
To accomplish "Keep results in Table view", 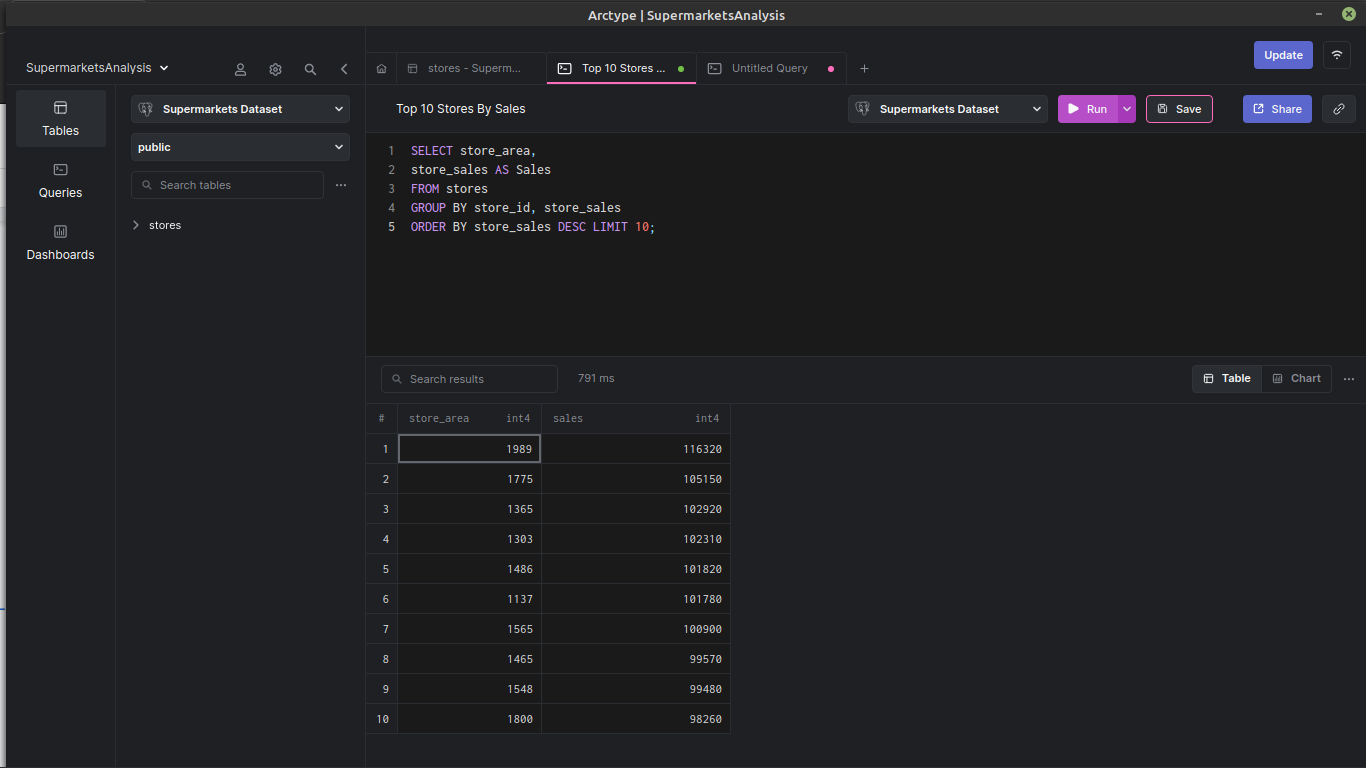I will point(1226,378).
